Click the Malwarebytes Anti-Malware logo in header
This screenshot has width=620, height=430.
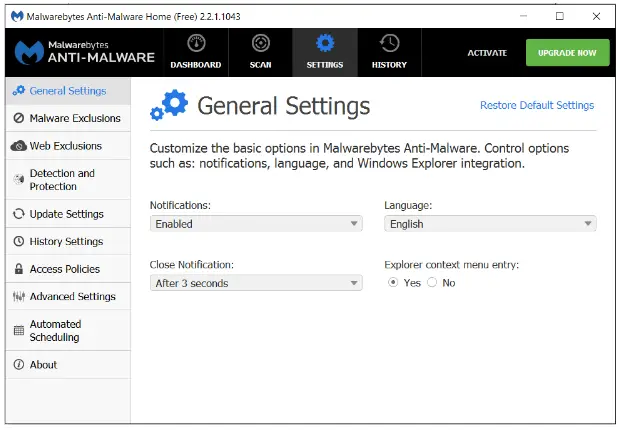tap(85, 52)
